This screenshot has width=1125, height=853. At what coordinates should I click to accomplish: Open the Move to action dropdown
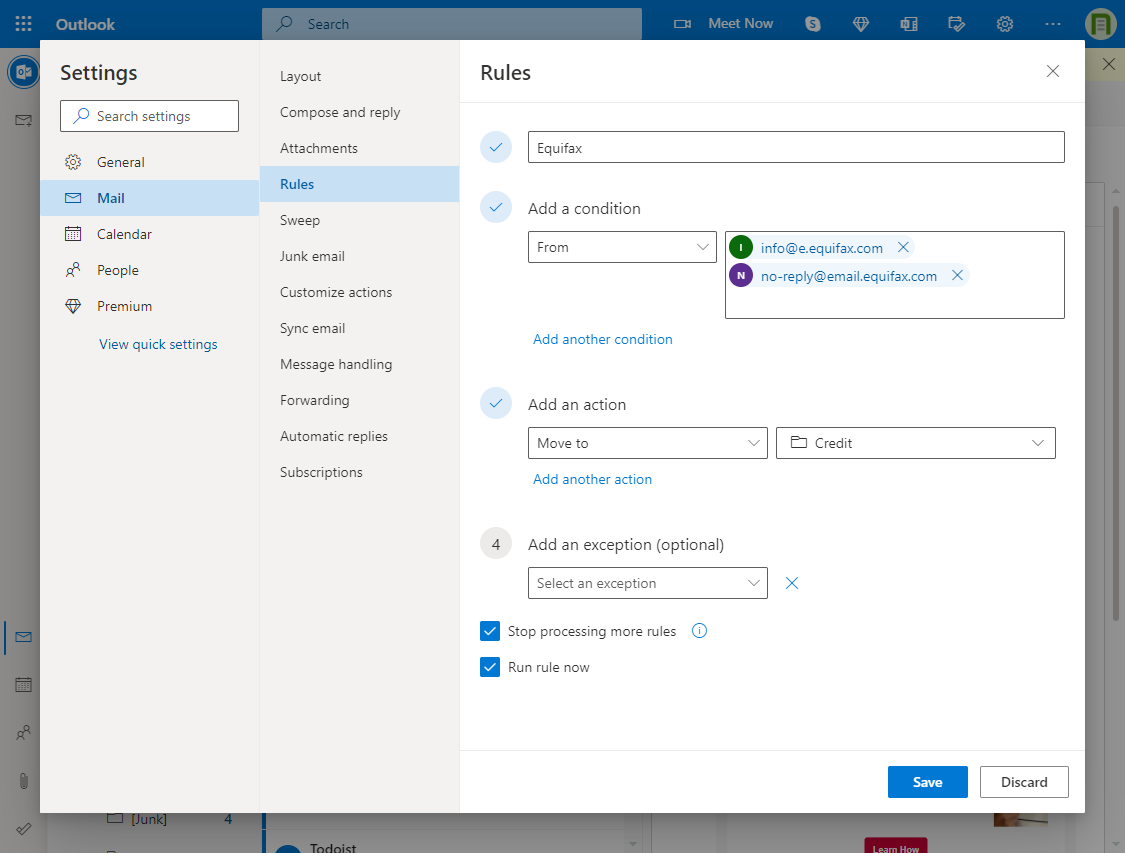(x=648, y=443)
